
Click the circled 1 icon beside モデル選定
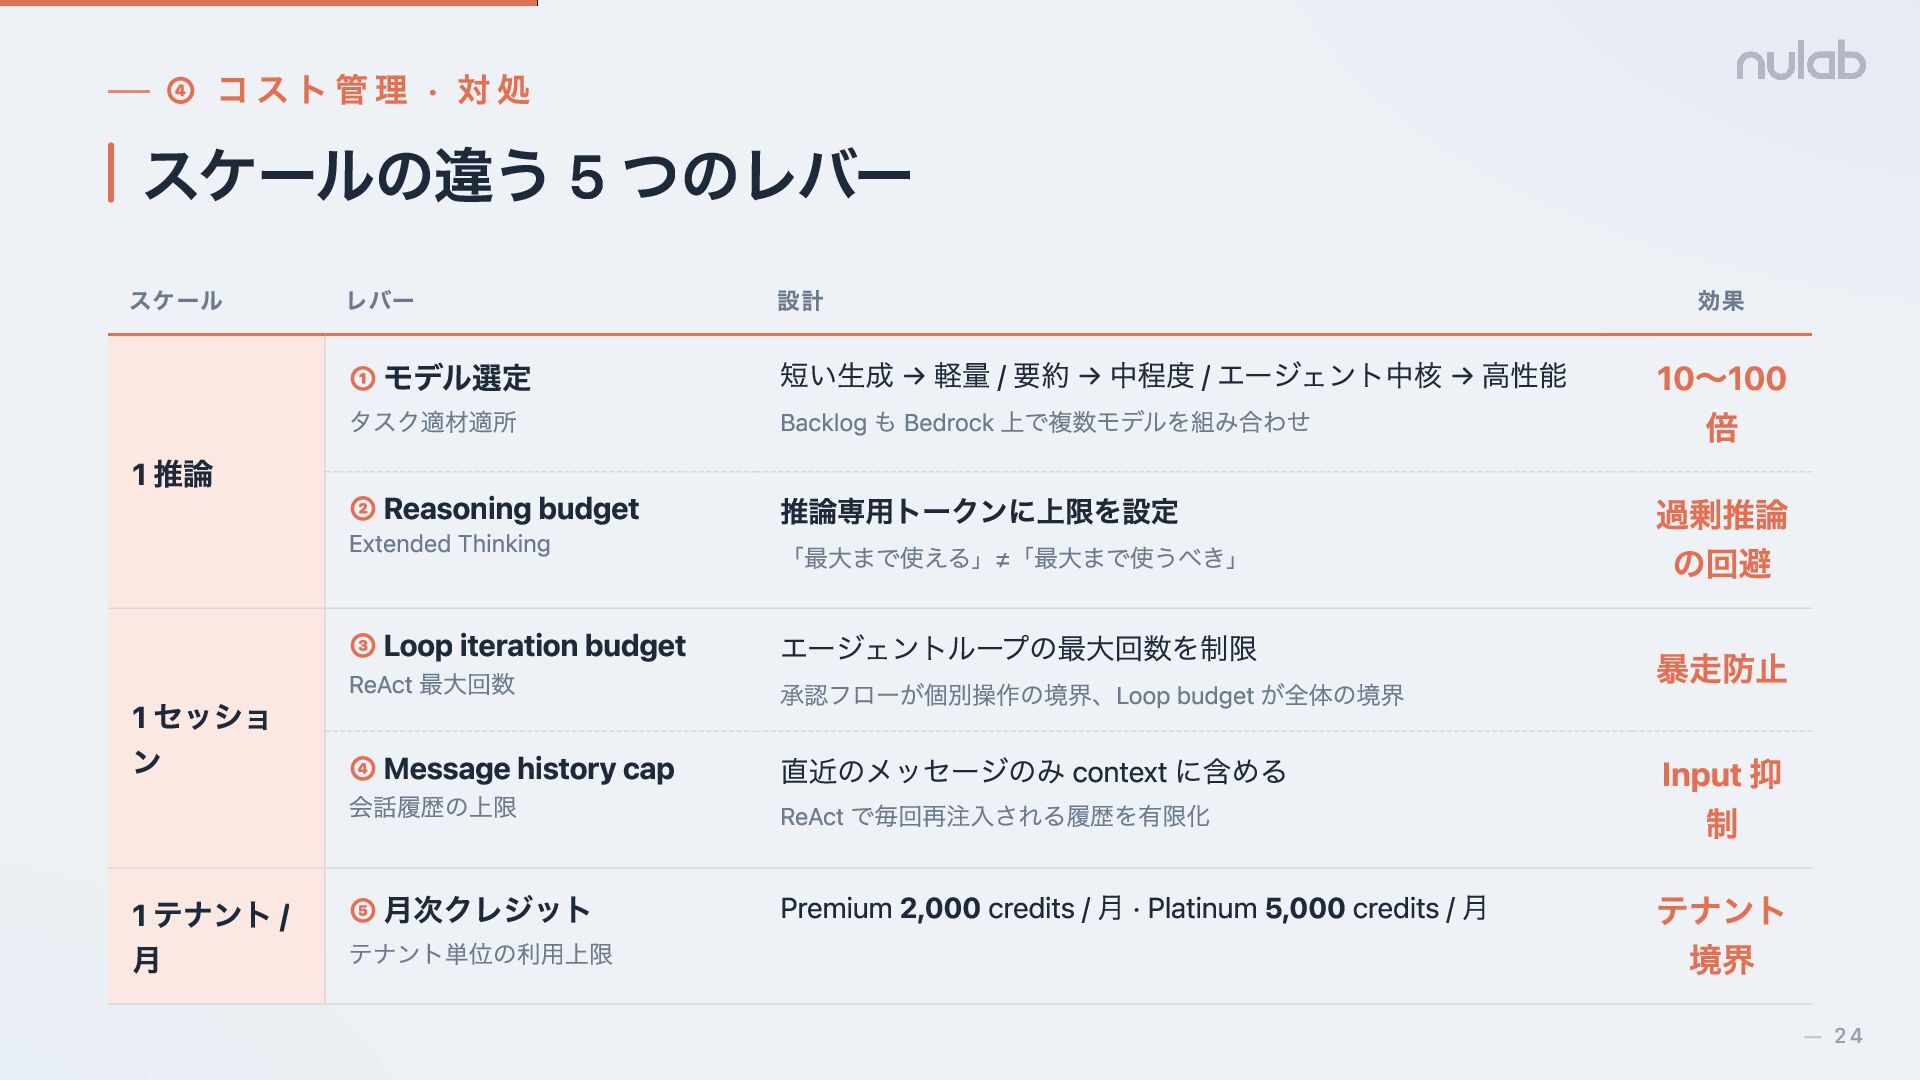362,379
